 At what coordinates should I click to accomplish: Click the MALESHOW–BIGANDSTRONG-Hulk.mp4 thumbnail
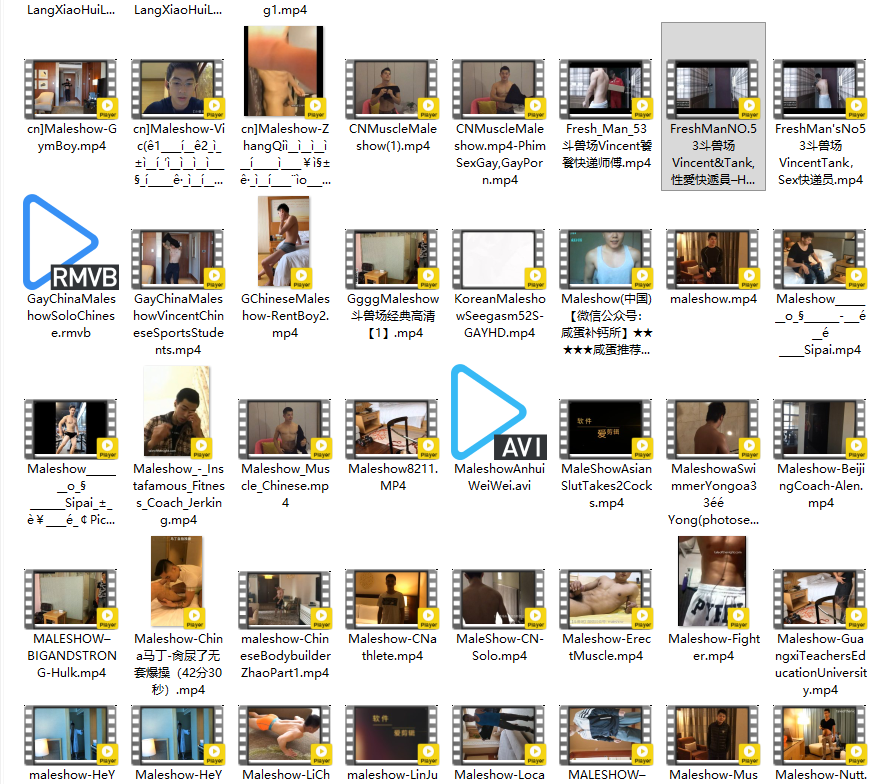(70, 598)
